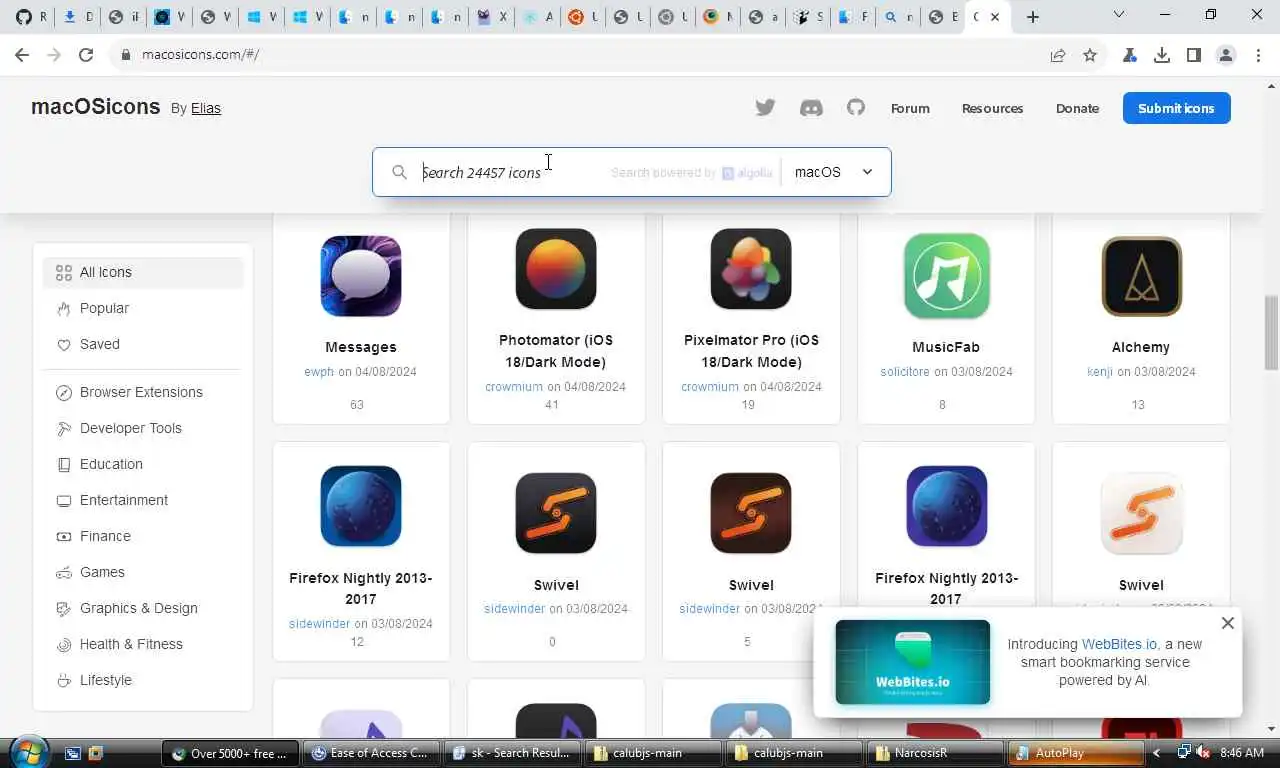
Task: Go back with browser back arrow
Action: point(22,55)
